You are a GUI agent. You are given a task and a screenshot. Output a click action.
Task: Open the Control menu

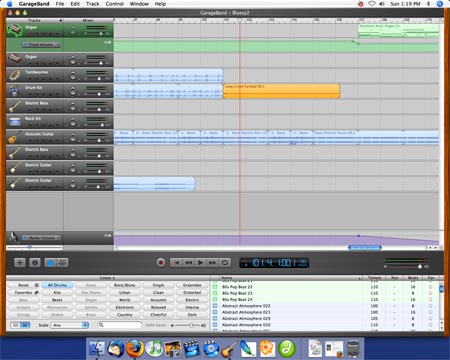115,4
